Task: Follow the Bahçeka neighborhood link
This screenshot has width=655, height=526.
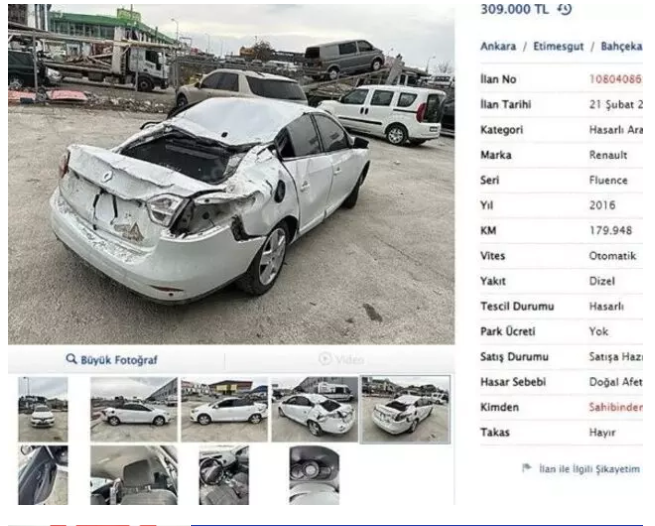Action: tap(622, 46)
